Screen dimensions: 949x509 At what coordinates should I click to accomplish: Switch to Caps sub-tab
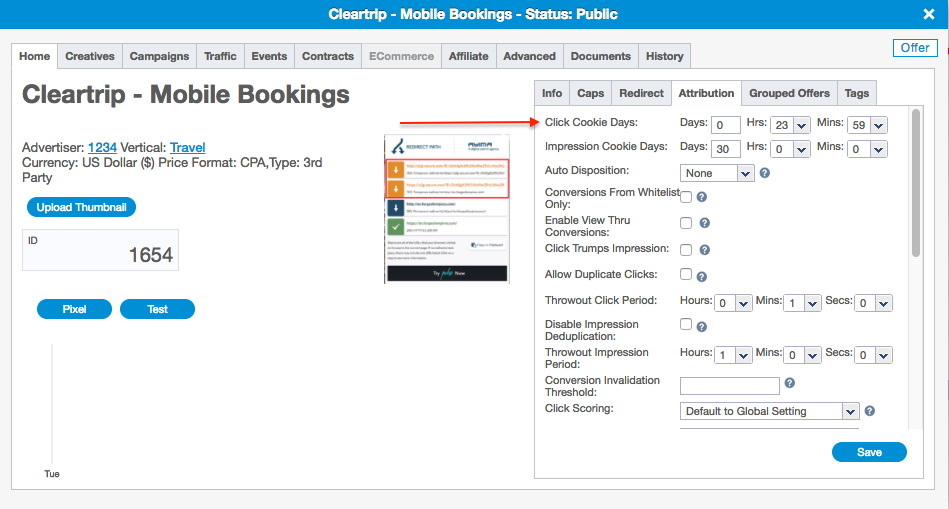(591, 93)
